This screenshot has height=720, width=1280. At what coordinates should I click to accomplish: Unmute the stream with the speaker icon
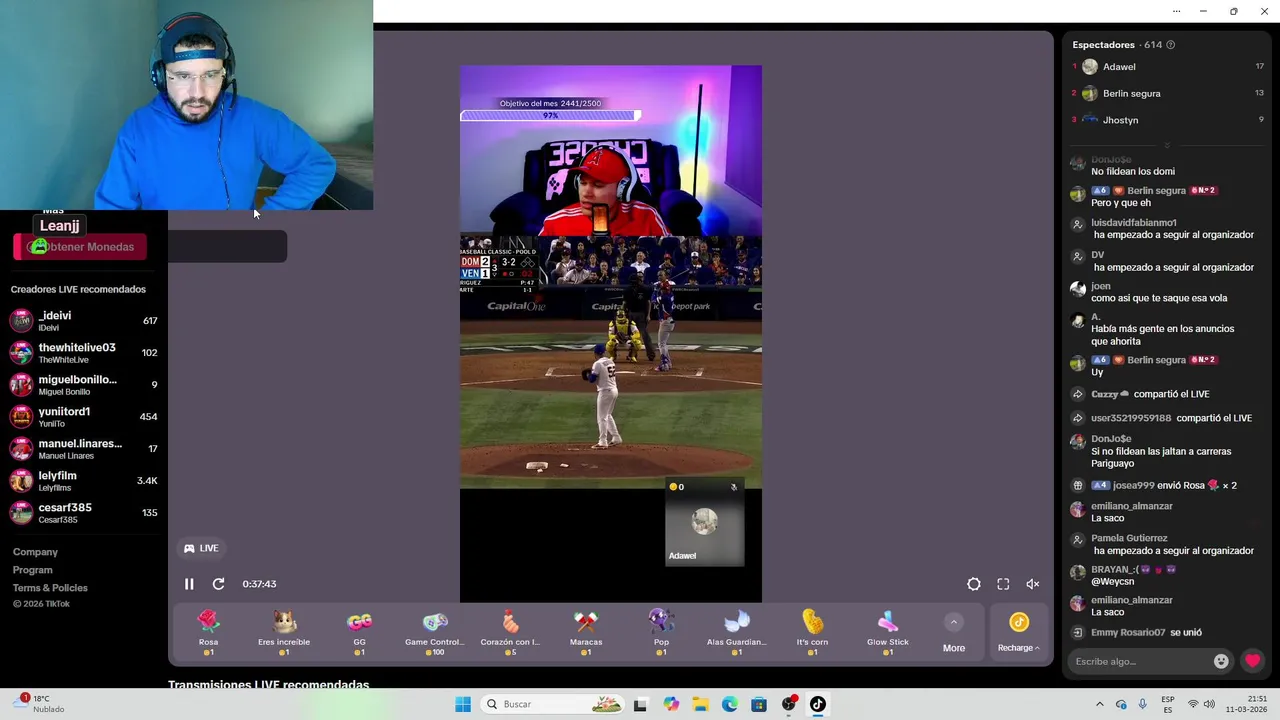(x=1033, y=584)
